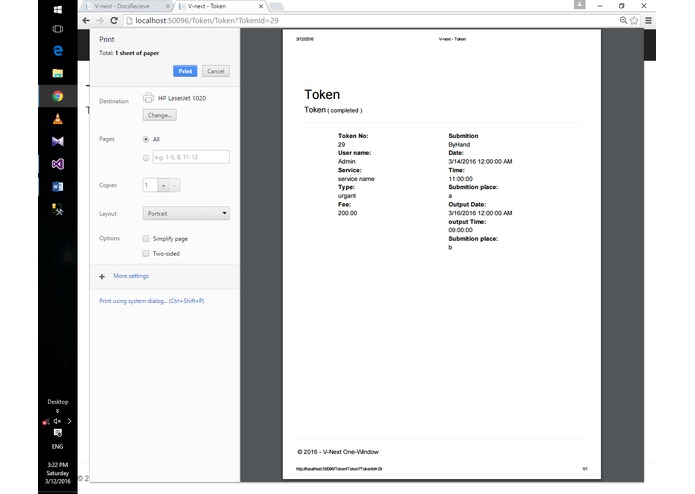Click the blue Print button
This screenshot has height=494, width=695.
[x=185, y=71]
